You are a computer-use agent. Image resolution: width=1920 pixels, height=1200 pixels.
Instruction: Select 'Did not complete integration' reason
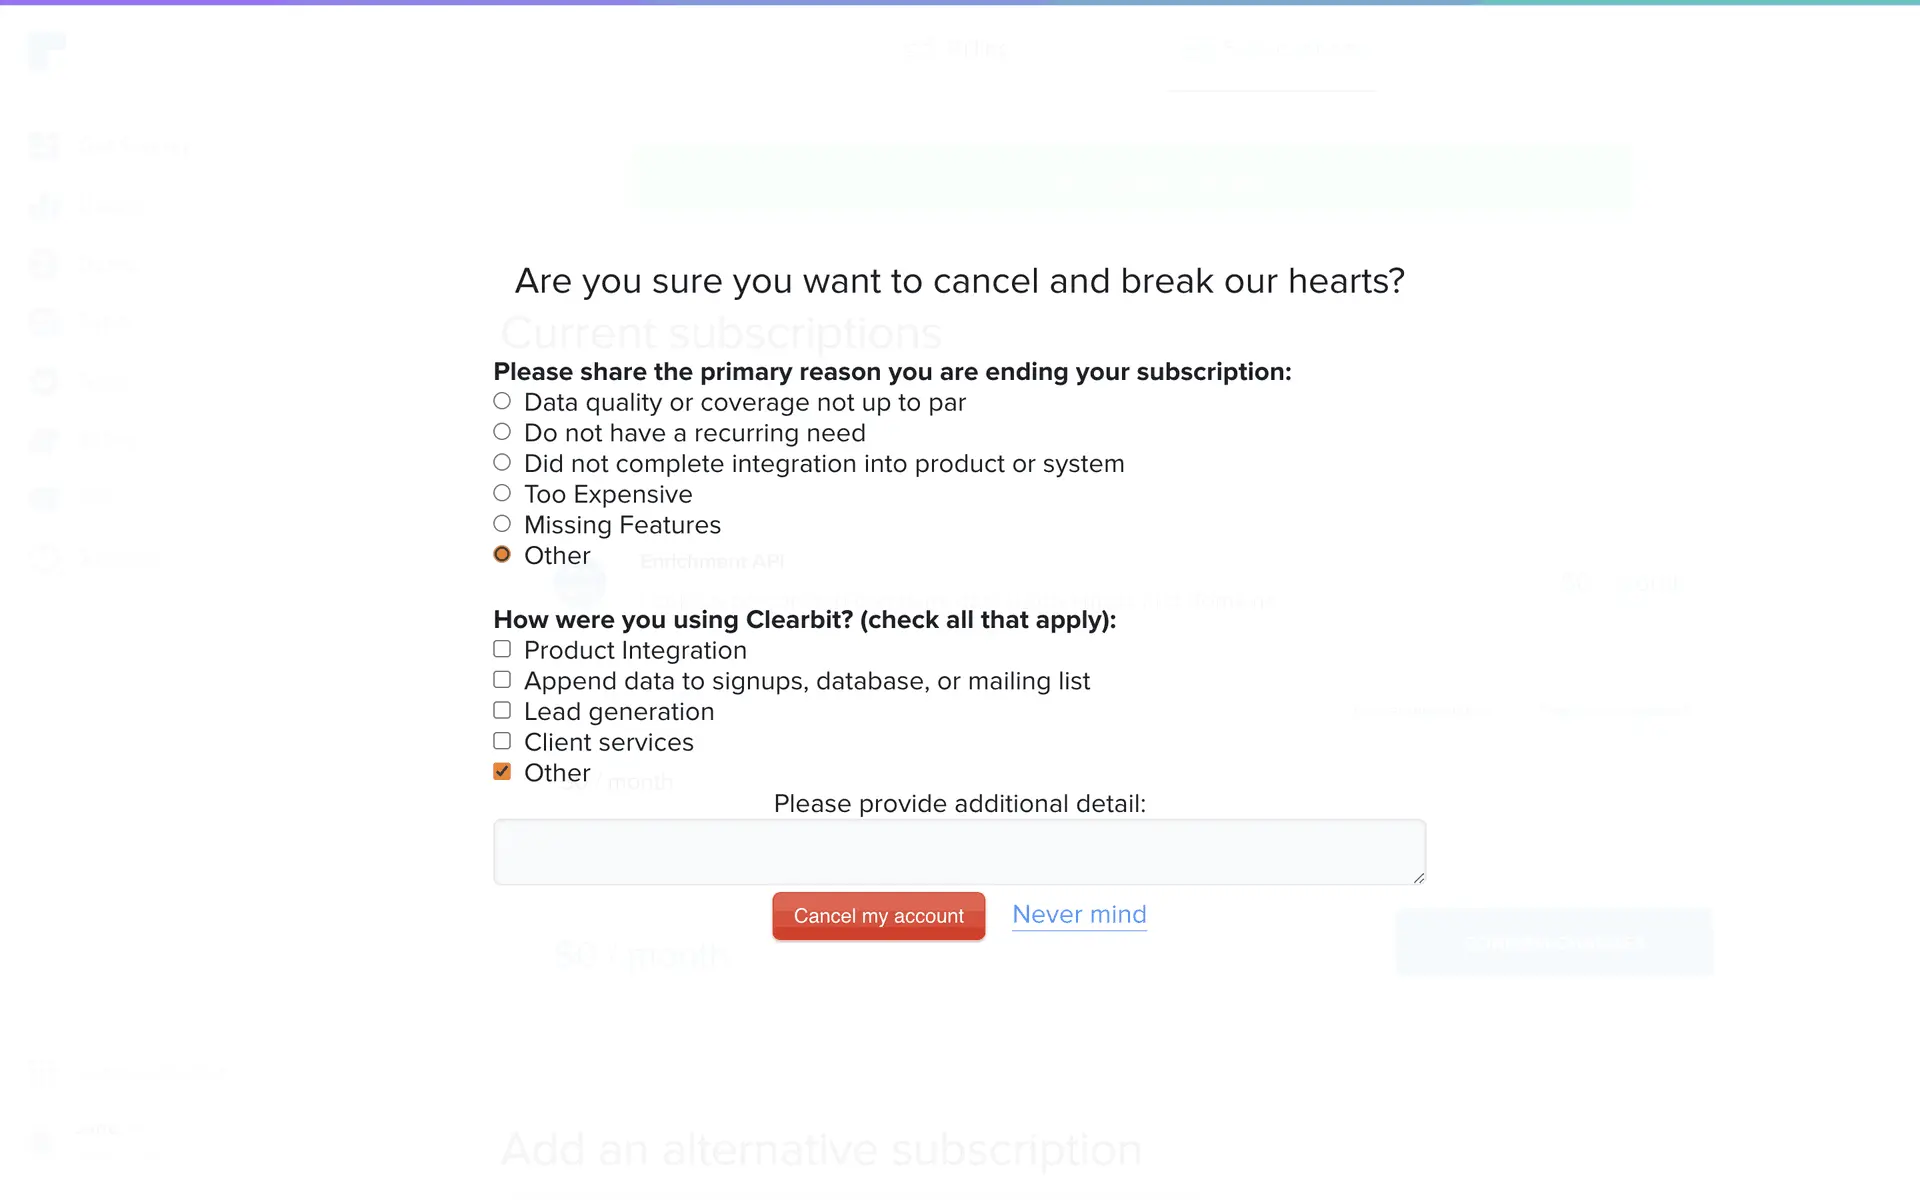tap(502, 463)
